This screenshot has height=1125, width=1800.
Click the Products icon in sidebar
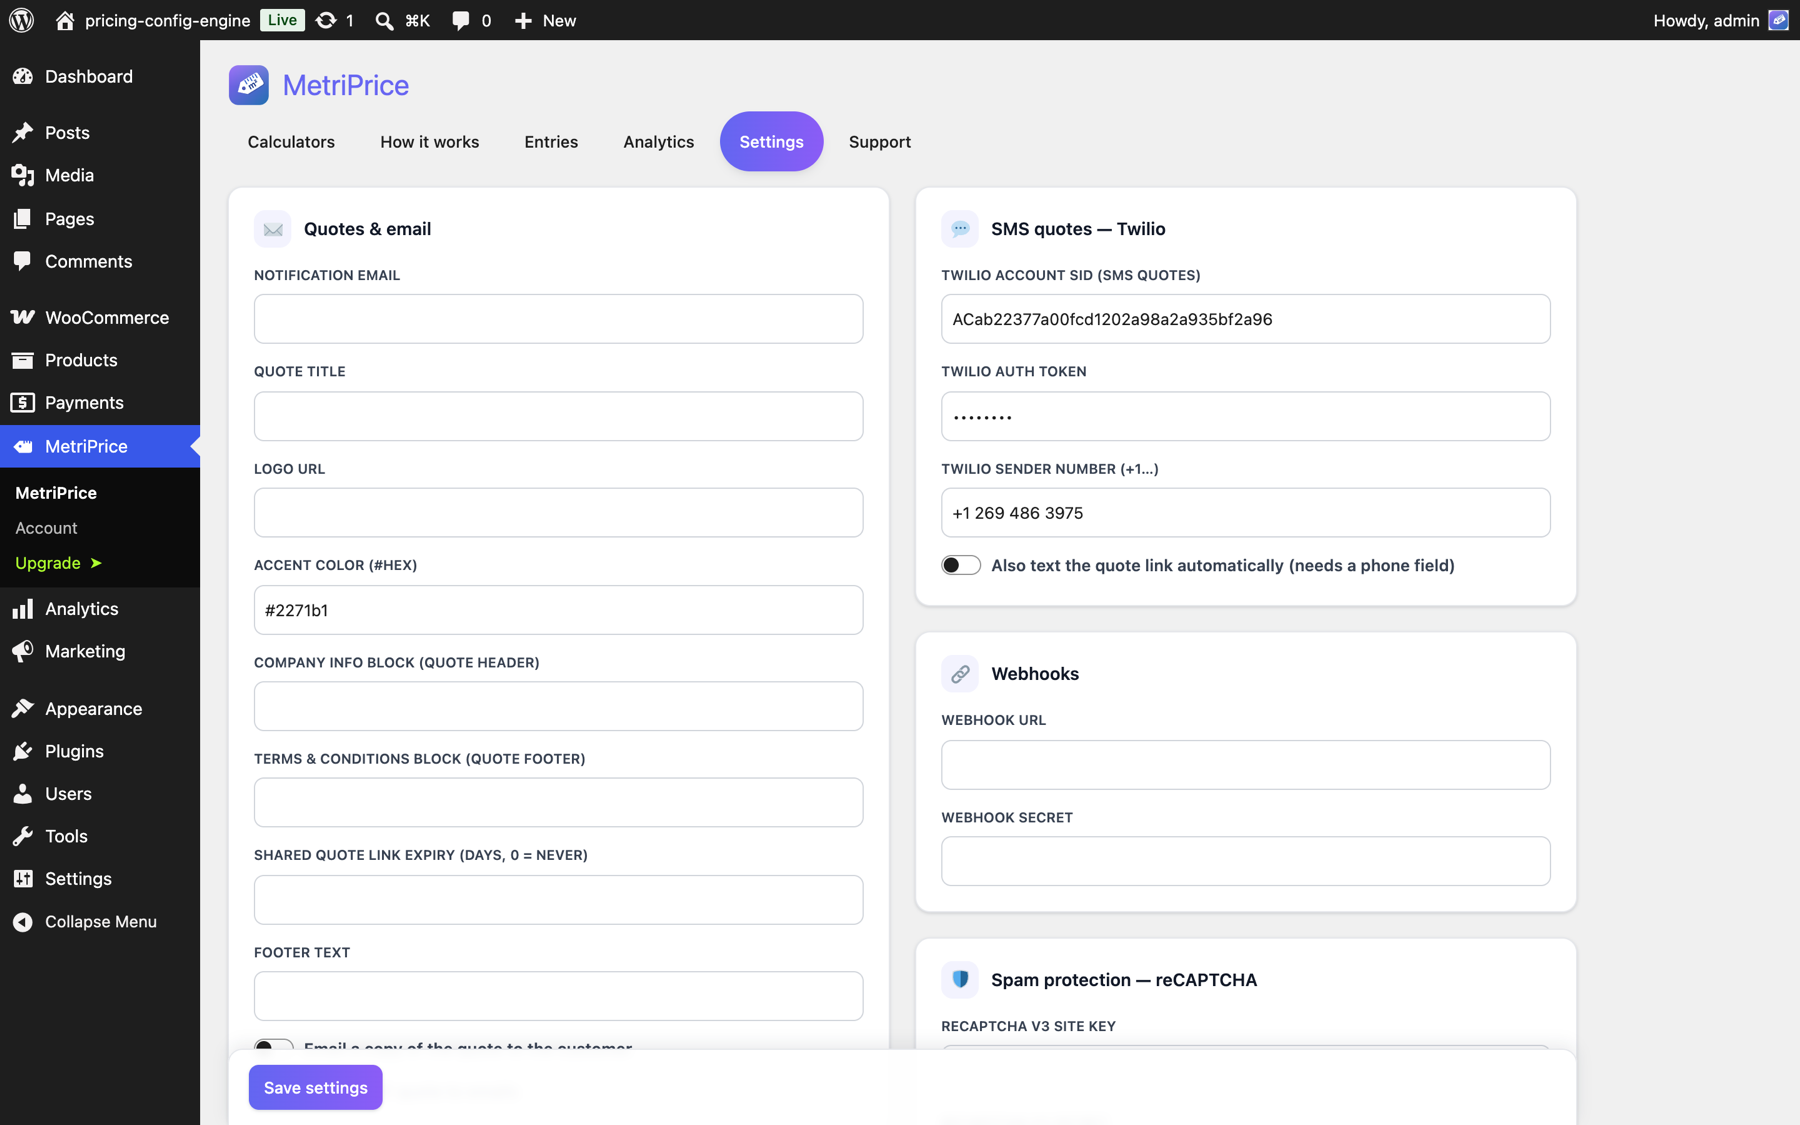coord(23,360)
